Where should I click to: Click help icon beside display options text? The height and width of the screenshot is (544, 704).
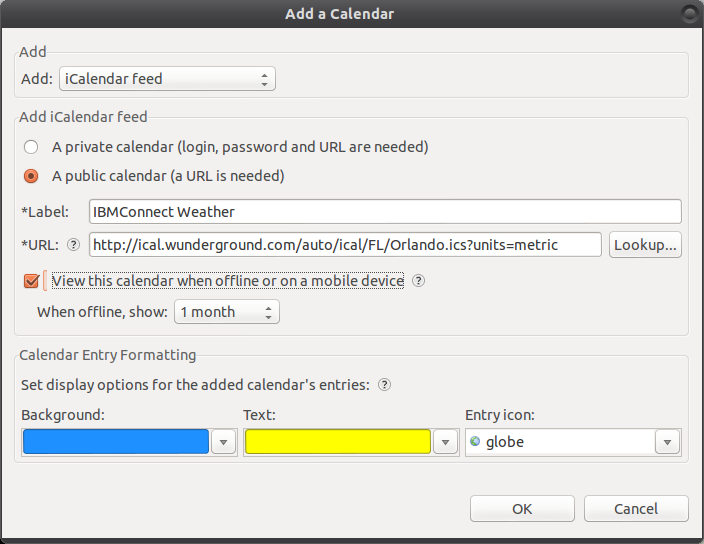(384, 384)
